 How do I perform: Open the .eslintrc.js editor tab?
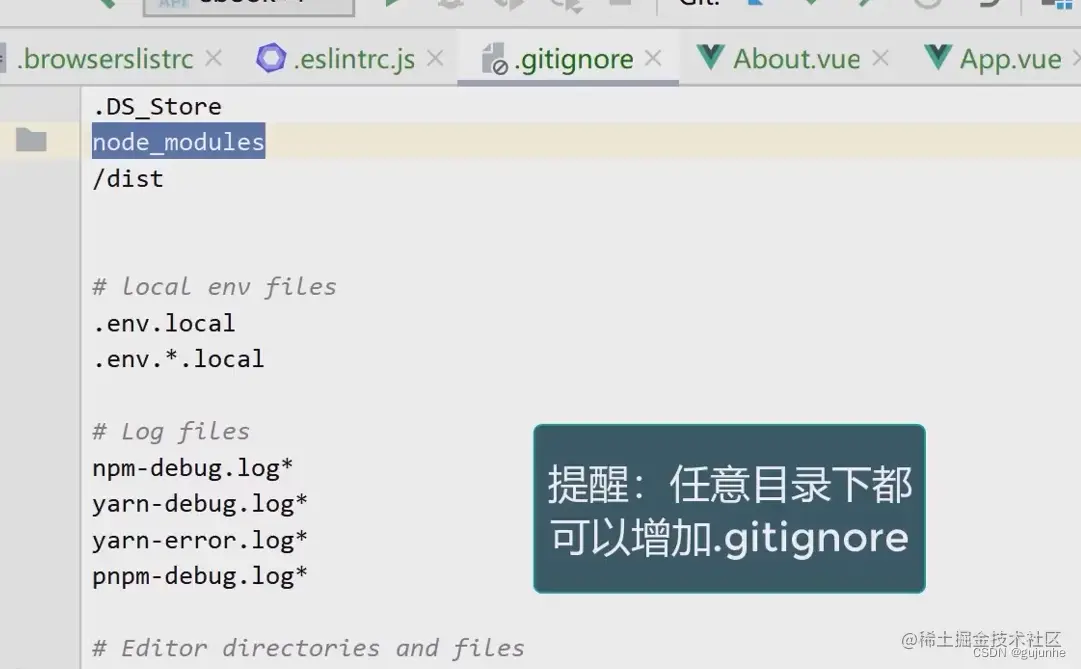[354, 59]
